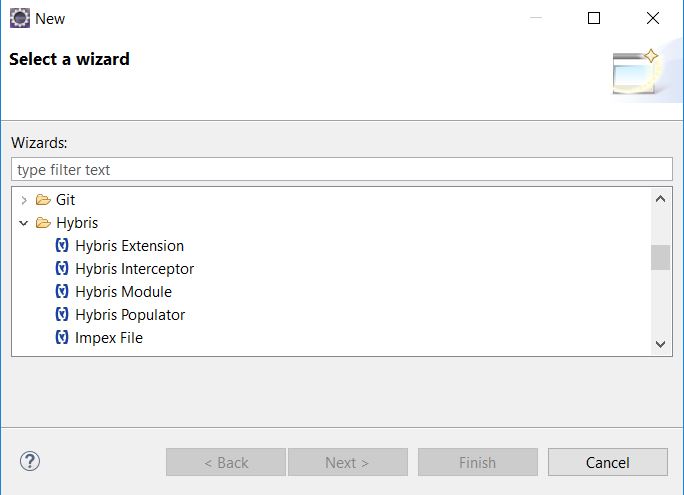Click the Git folder icon

[x=43, y=200]
